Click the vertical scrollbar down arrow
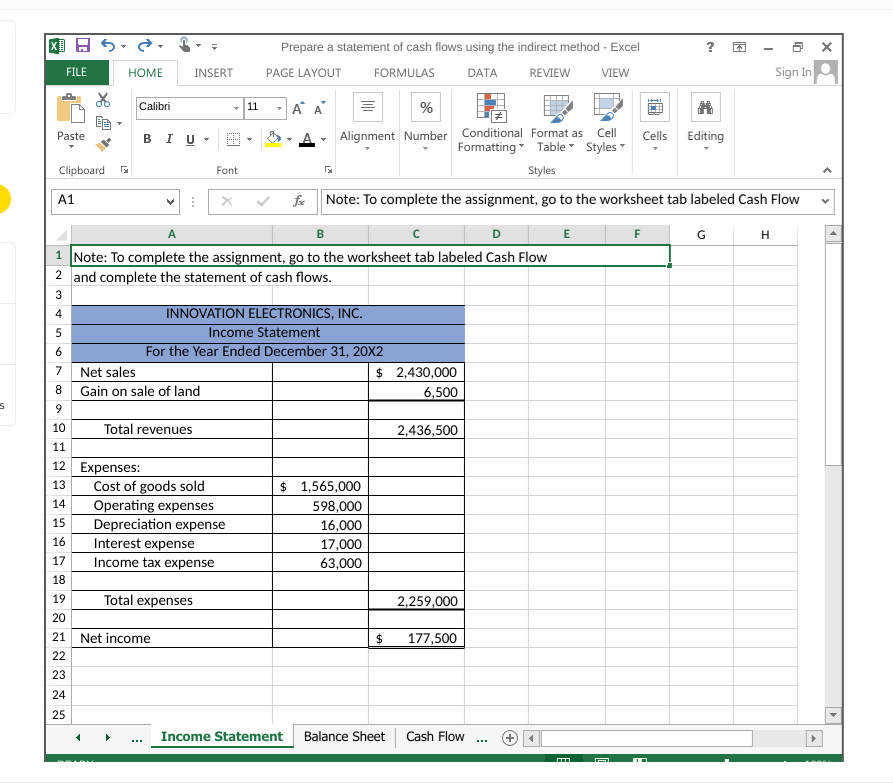Image resolution: width=893 pixels, height=784 pixels. [832, 714]
